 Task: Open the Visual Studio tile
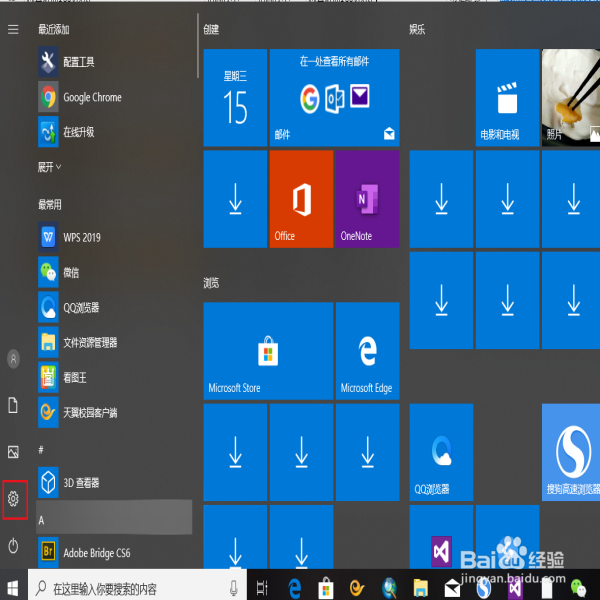pos(441,537)
